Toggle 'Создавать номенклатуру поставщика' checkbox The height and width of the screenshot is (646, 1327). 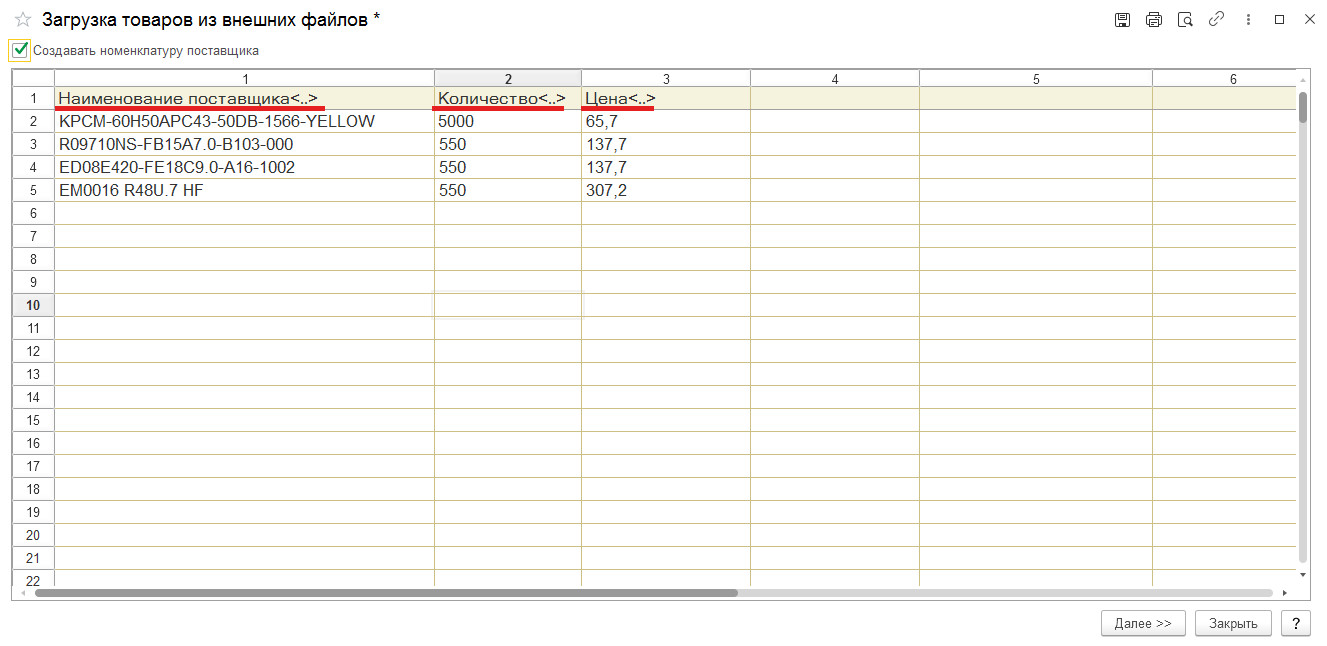click(x=20, y=50)
